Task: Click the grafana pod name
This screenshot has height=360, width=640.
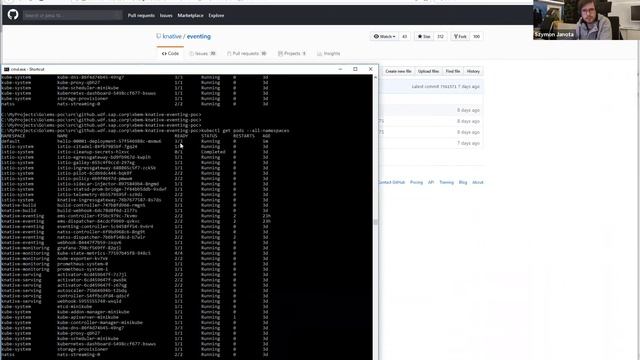Action: coord(89,248)
